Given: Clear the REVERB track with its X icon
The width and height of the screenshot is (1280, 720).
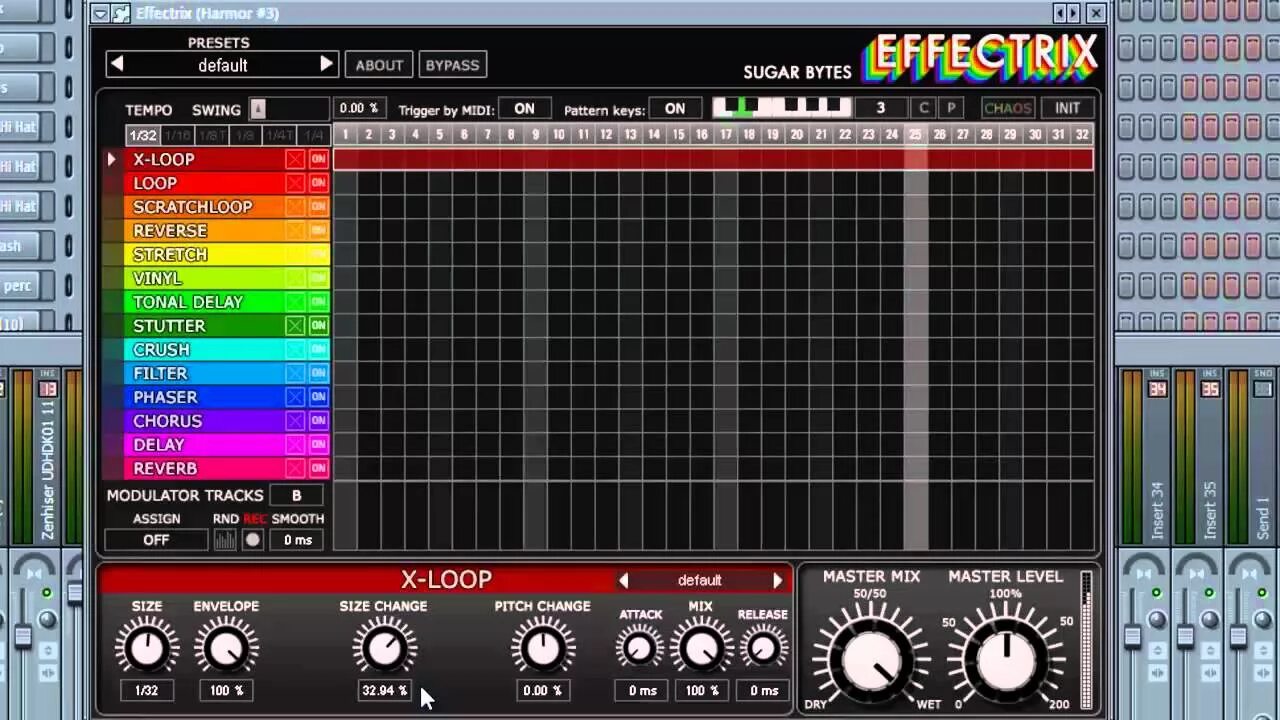Looking at the screenshot, I should tap(295, 468).
